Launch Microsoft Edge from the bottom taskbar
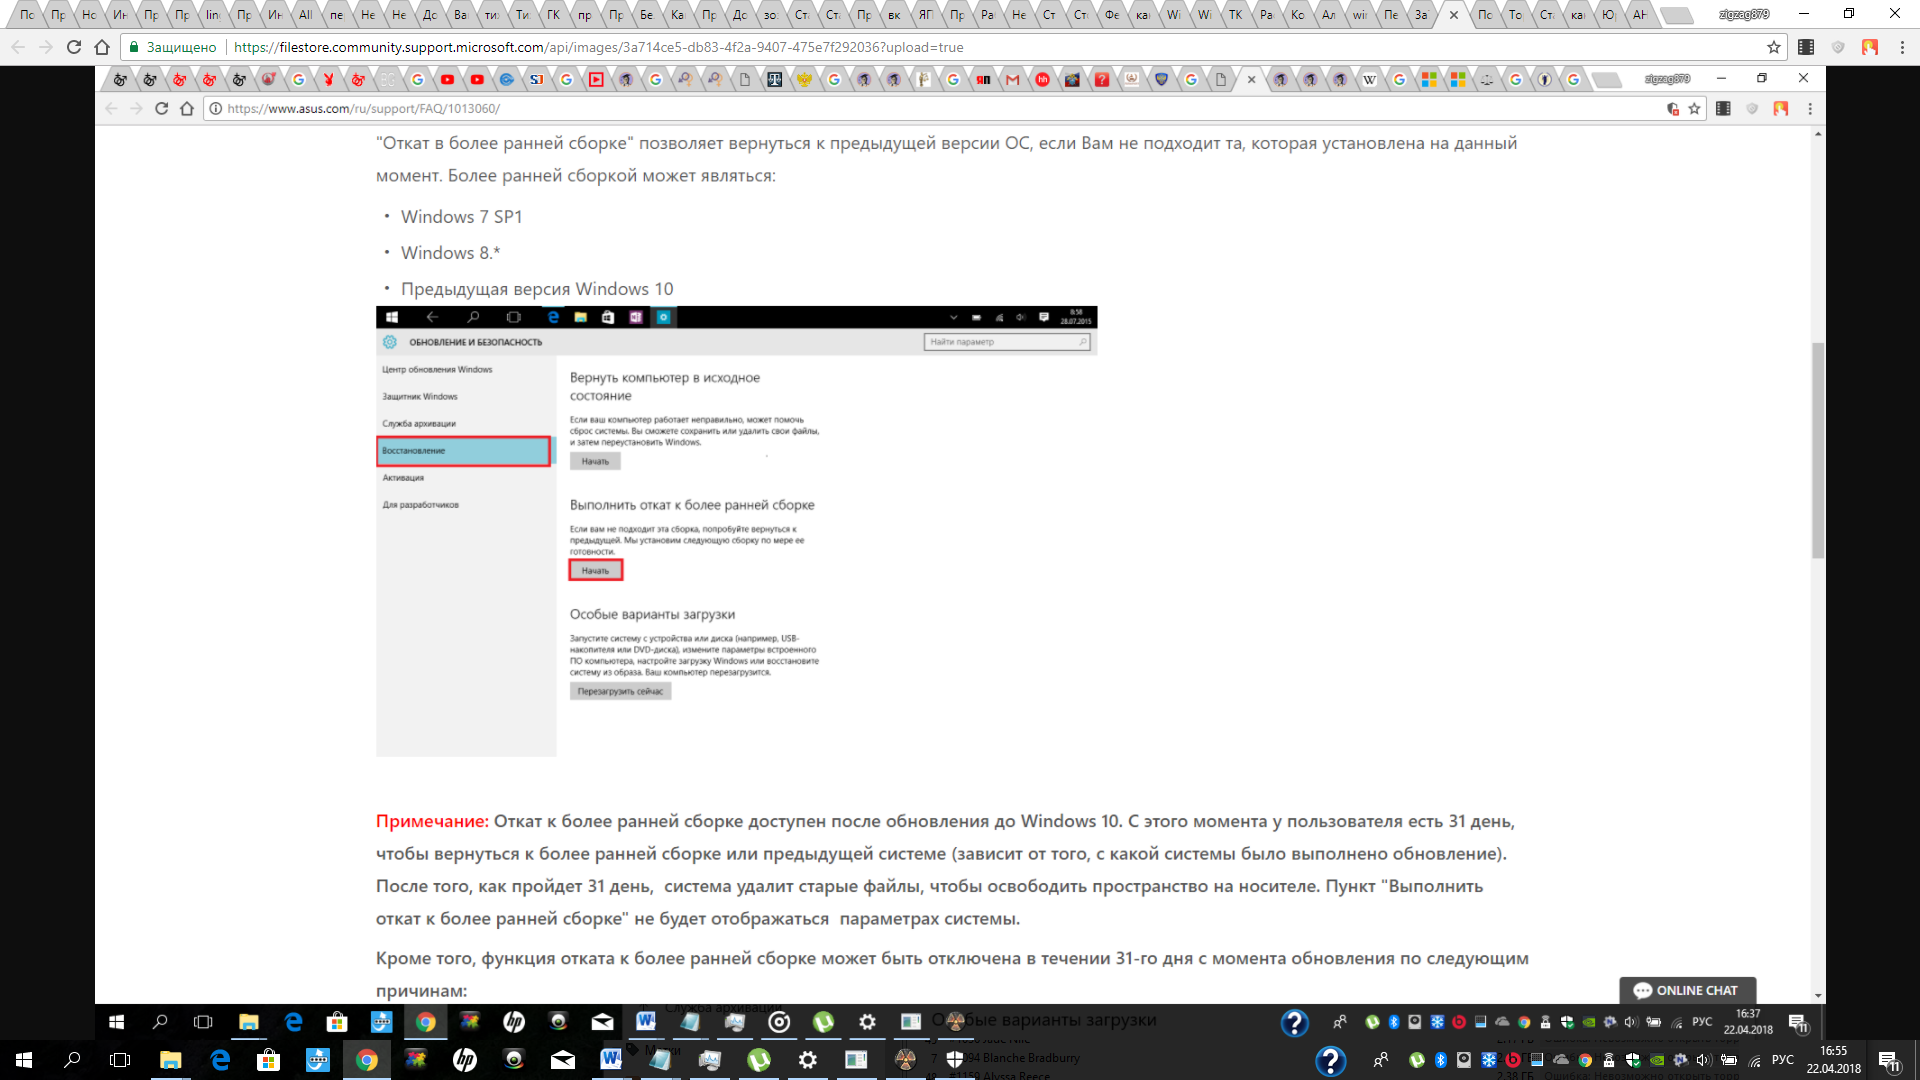This screenshot has width=1920, height=1080. click(x=220, y=1060)
